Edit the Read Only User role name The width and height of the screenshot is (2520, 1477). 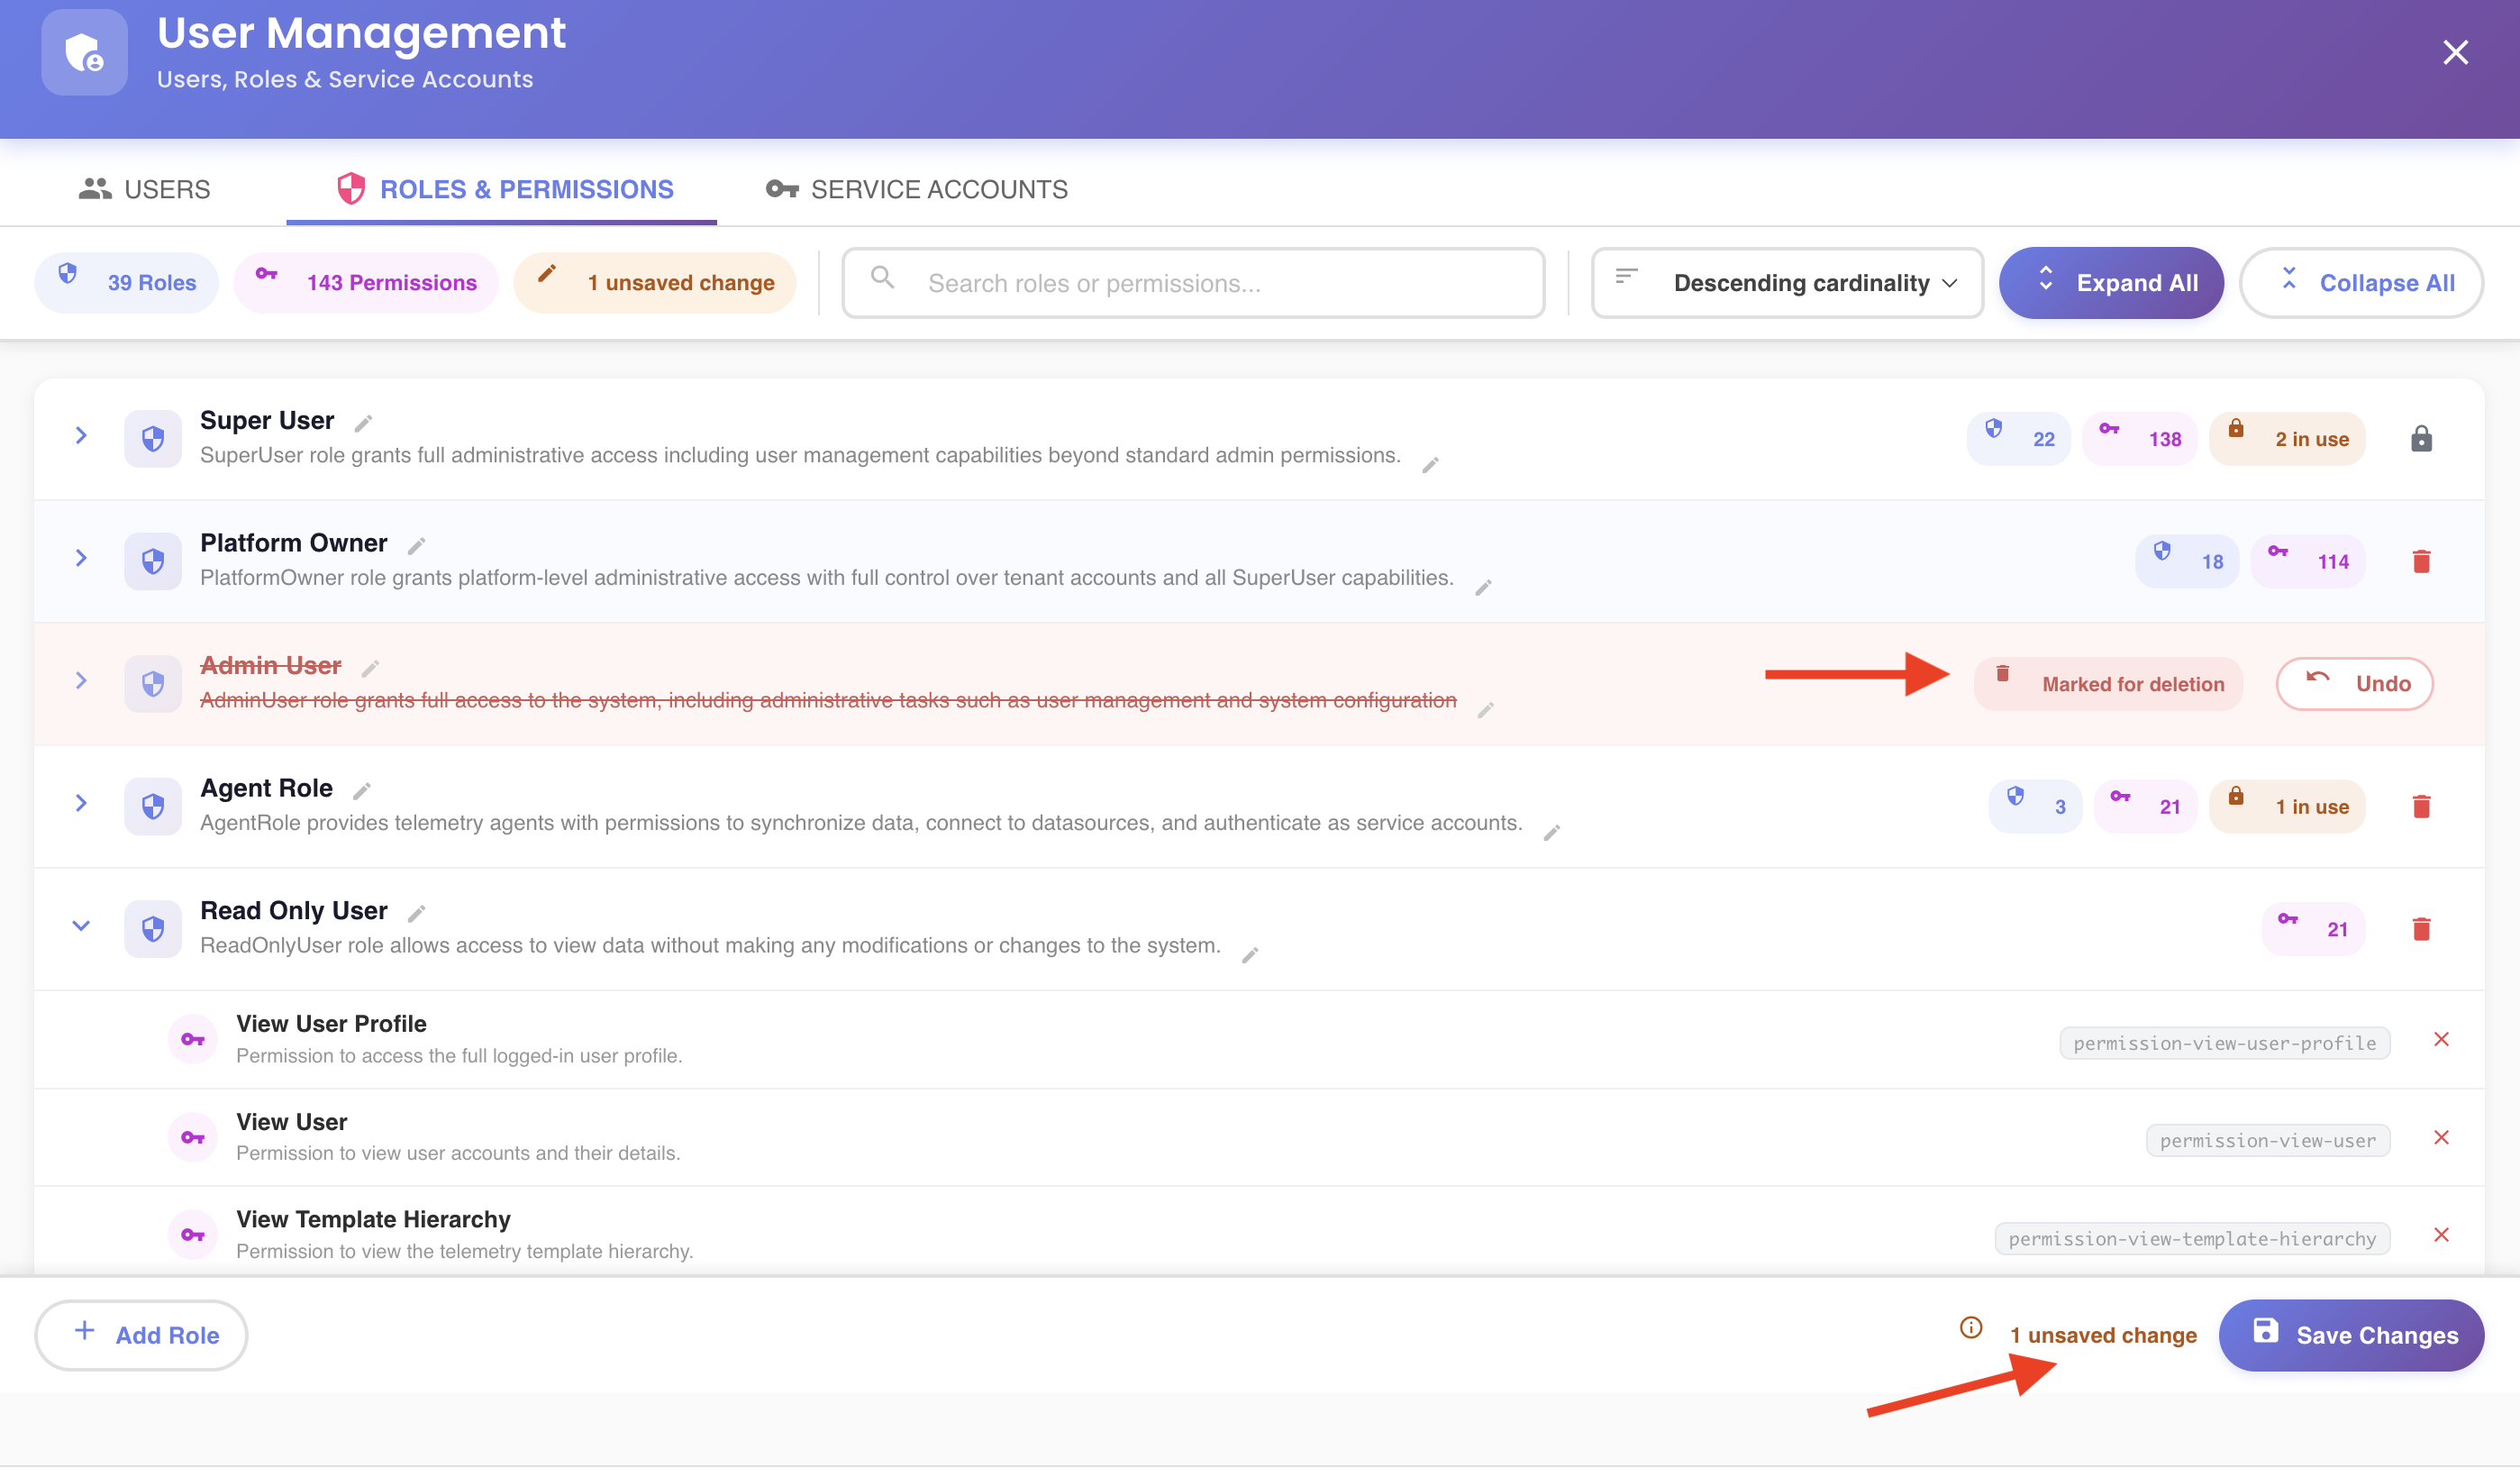[x=417, y=913]
